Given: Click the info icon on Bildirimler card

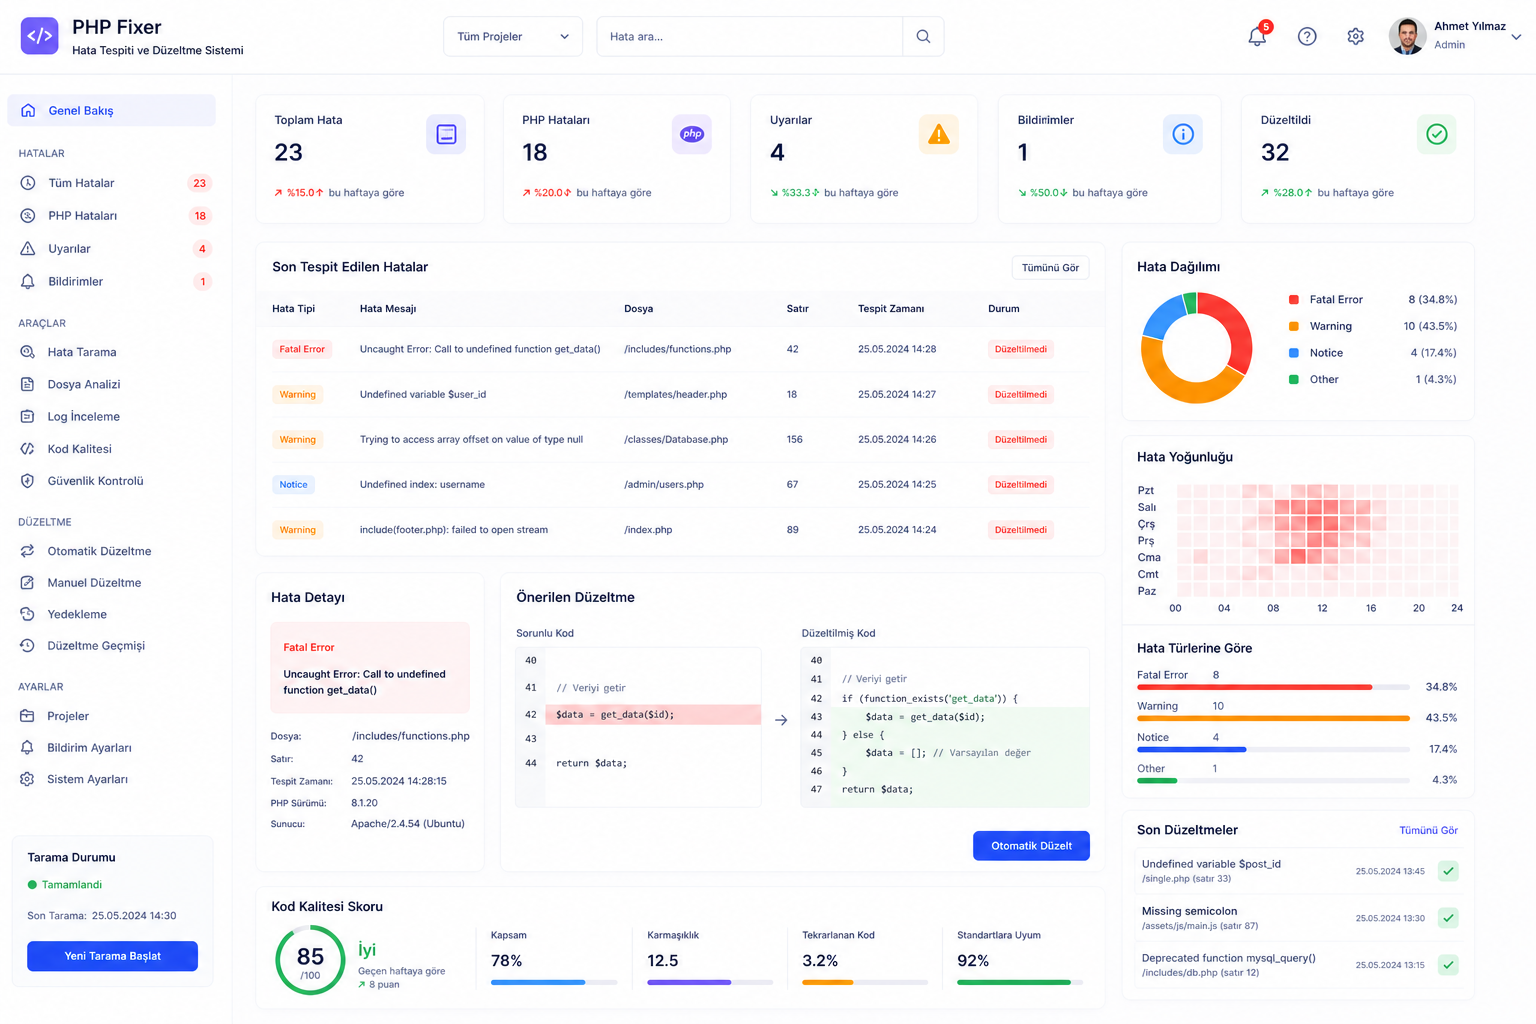Looking at the screenshot, I should 1183,134.
